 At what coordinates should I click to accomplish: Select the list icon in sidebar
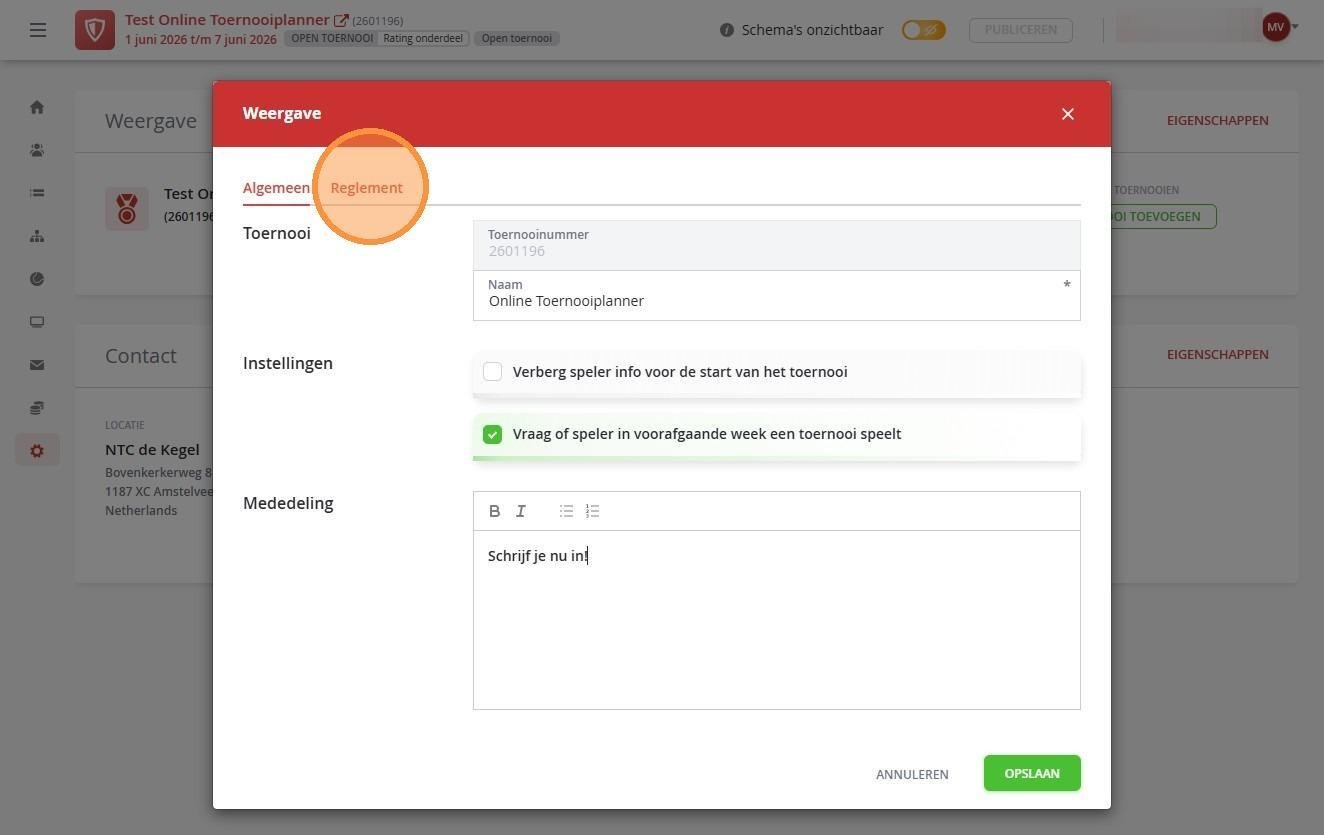pos(37,193)
